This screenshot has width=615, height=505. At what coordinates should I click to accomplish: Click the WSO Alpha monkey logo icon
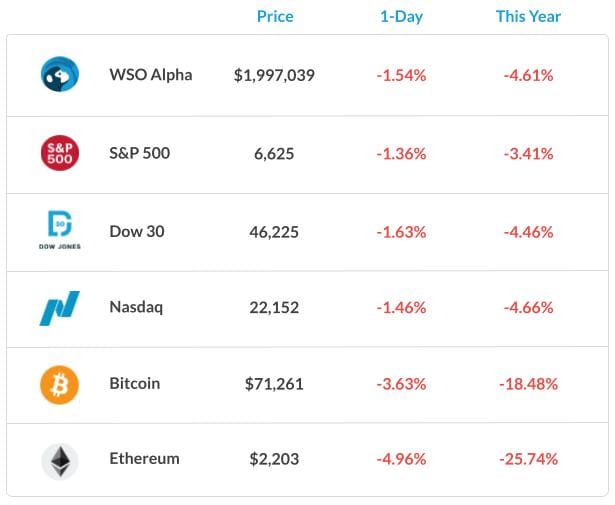point(59,74)
